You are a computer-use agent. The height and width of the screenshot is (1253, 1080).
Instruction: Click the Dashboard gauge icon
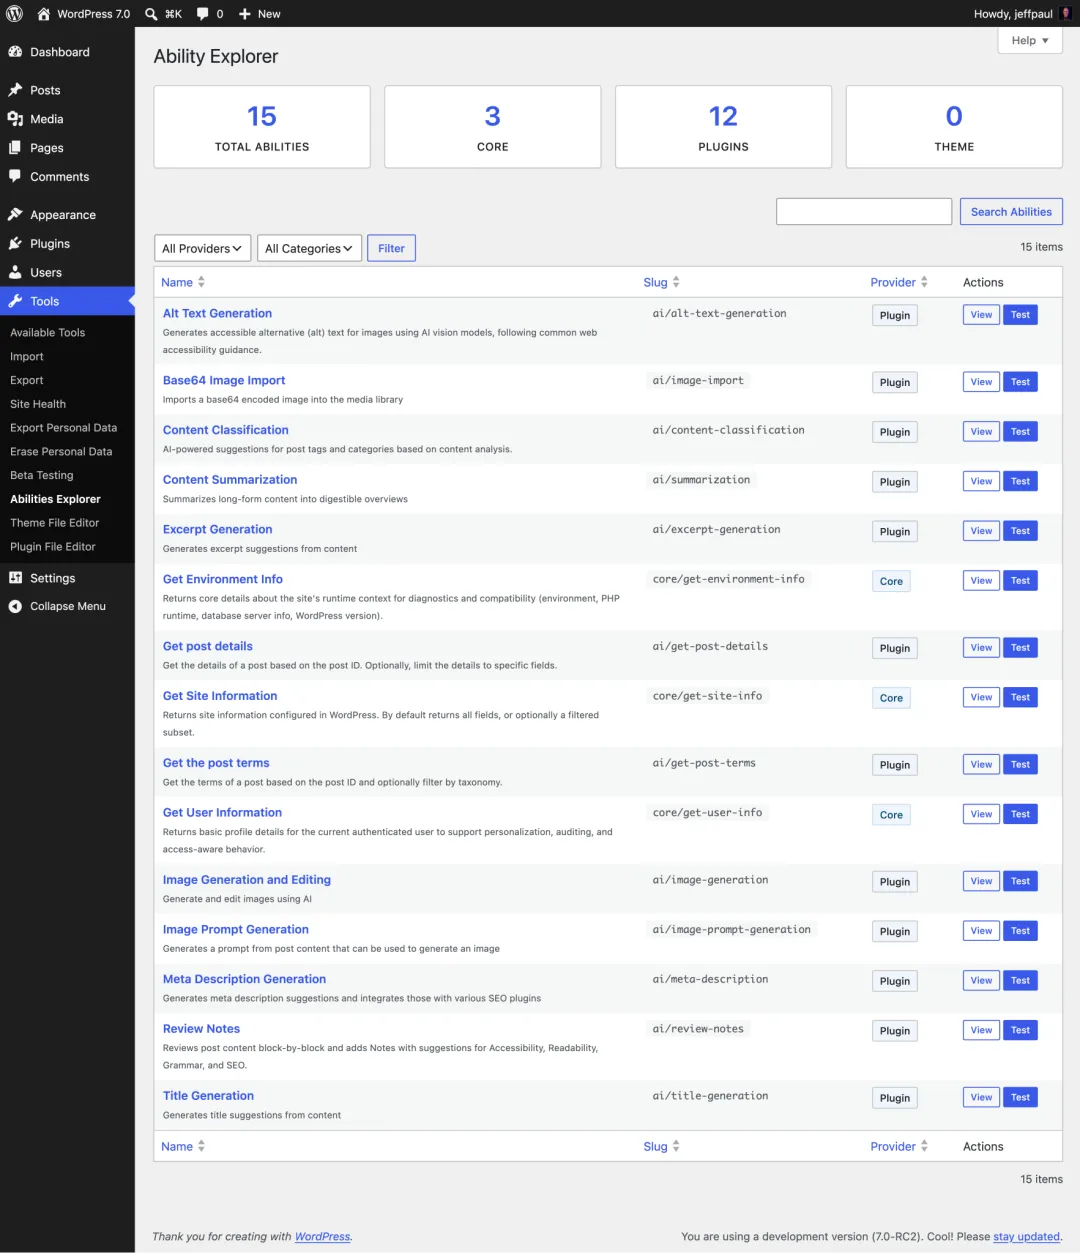15,52
